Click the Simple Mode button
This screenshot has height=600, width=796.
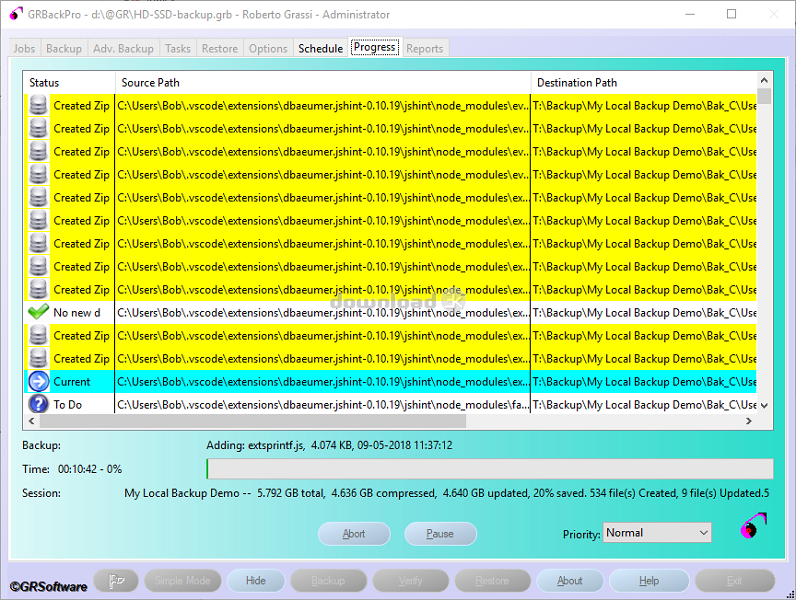pyautogui.click(x=183, y=580)
